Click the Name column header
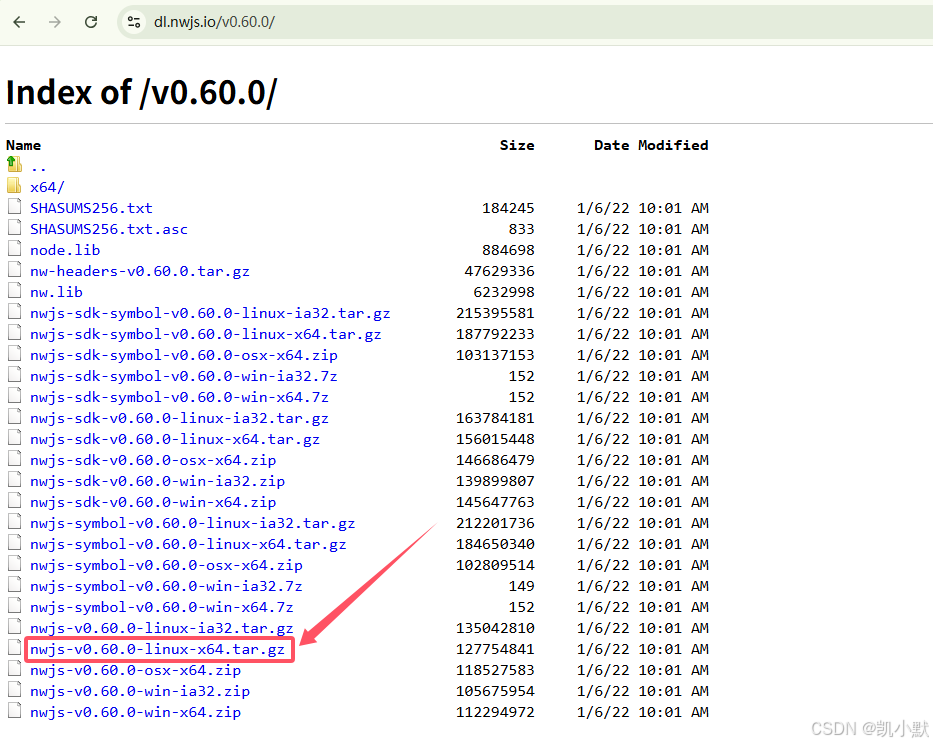Image resolution: width=933 pixels, height=744 pixels. 24,145
